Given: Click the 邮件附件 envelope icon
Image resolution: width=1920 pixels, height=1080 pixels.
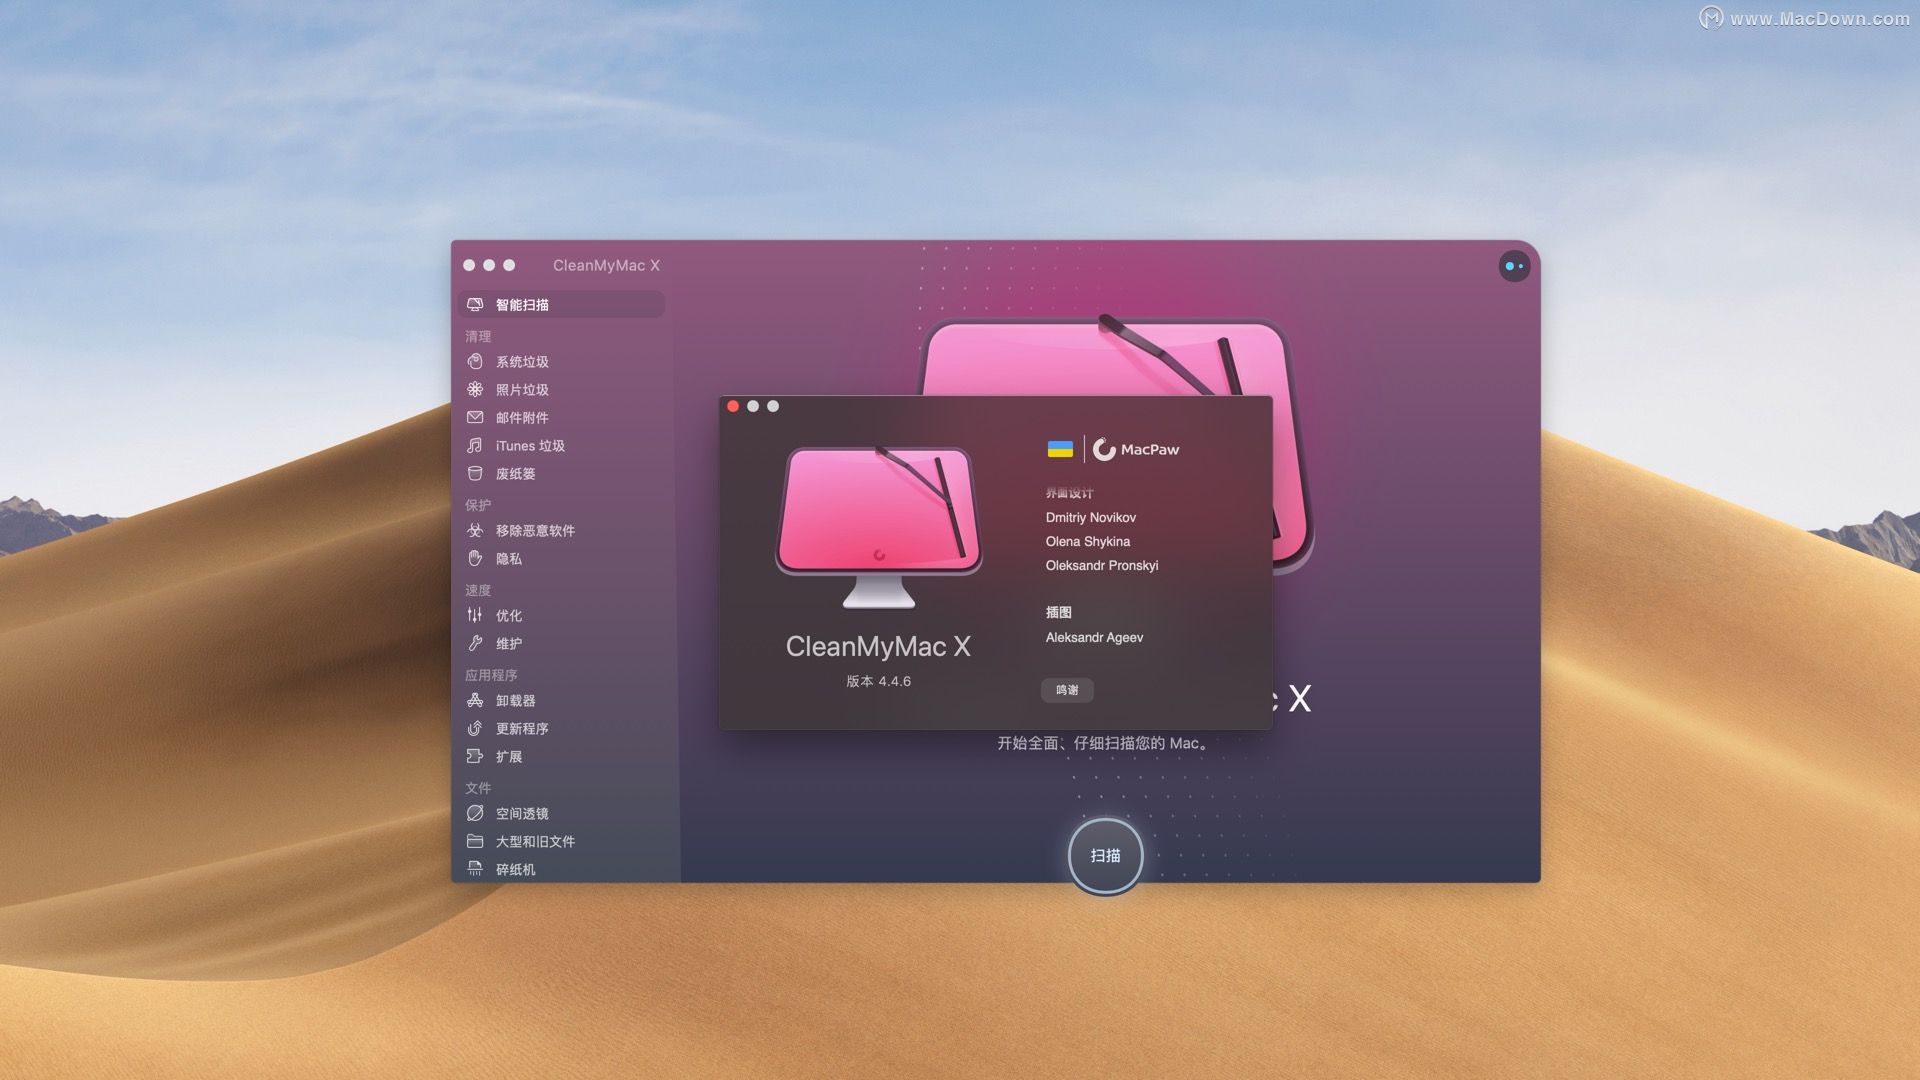Looking at the screenshot, I should 475,417.
